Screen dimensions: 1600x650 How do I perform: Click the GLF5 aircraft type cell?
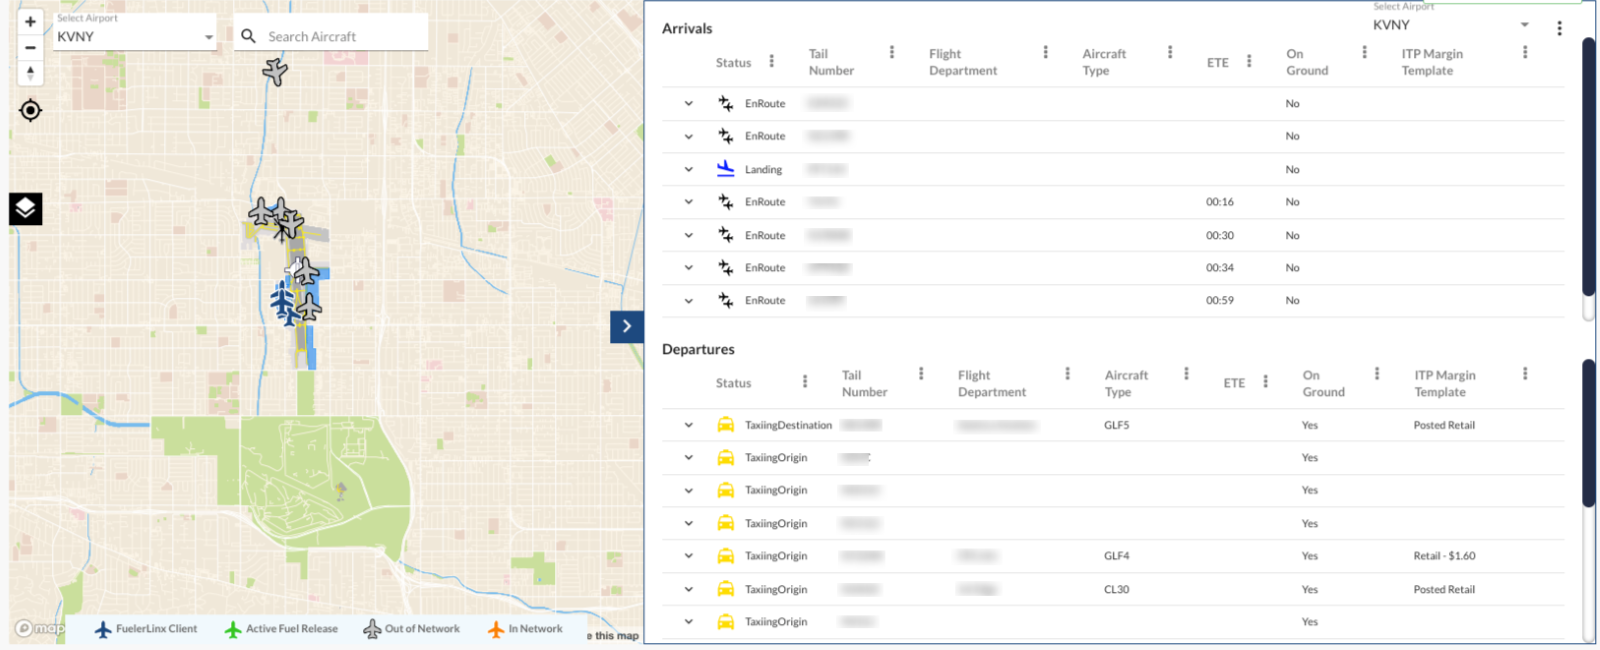1116,425
